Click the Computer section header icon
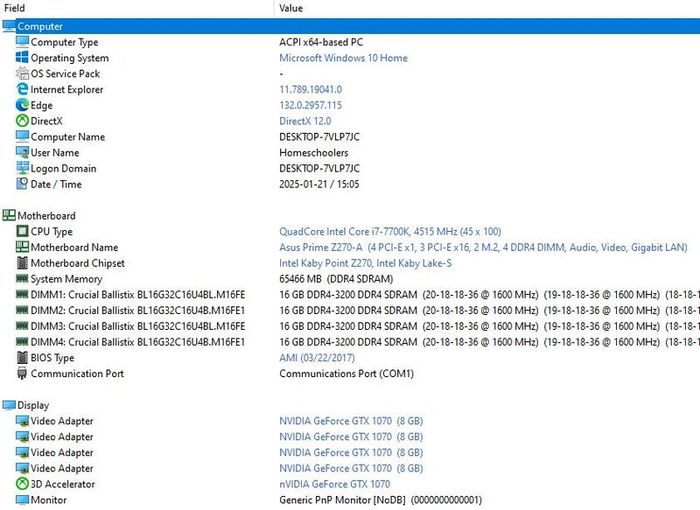The width and height of the screenshot is (700, 510). [9, 26]
